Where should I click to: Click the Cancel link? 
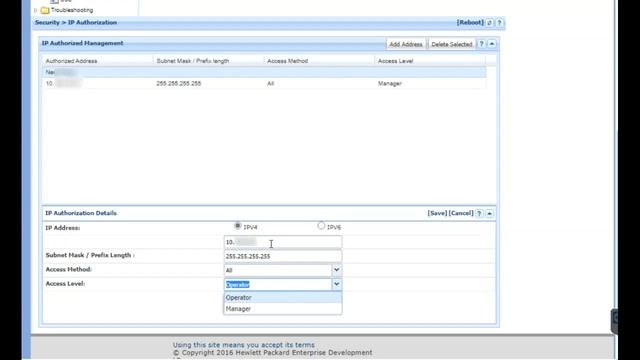coord(461,213)
